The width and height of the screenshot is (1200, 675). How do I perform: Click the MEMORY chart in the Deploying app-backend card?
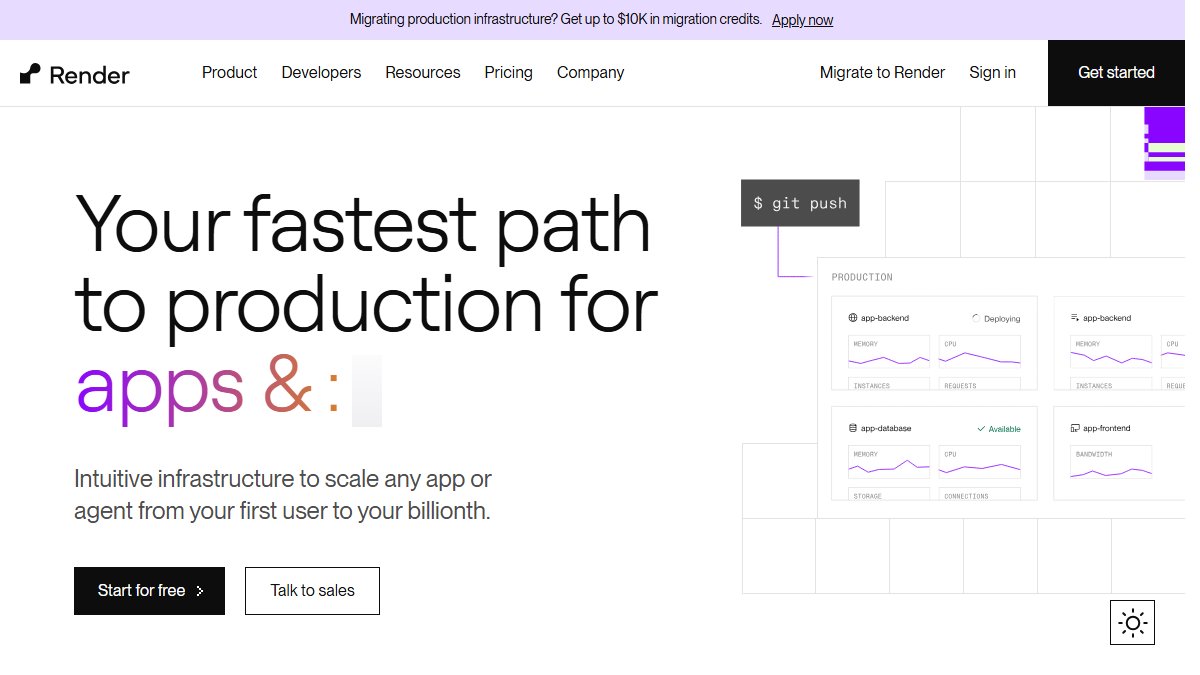(x=889, y=352)
